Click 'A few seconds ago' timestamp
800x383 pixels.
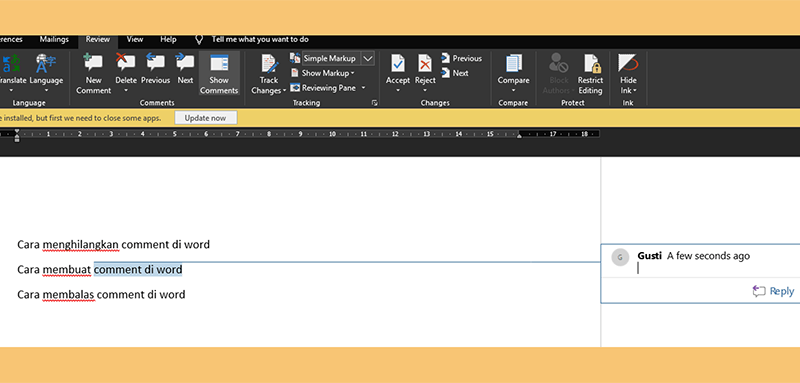tap(708, 256)
